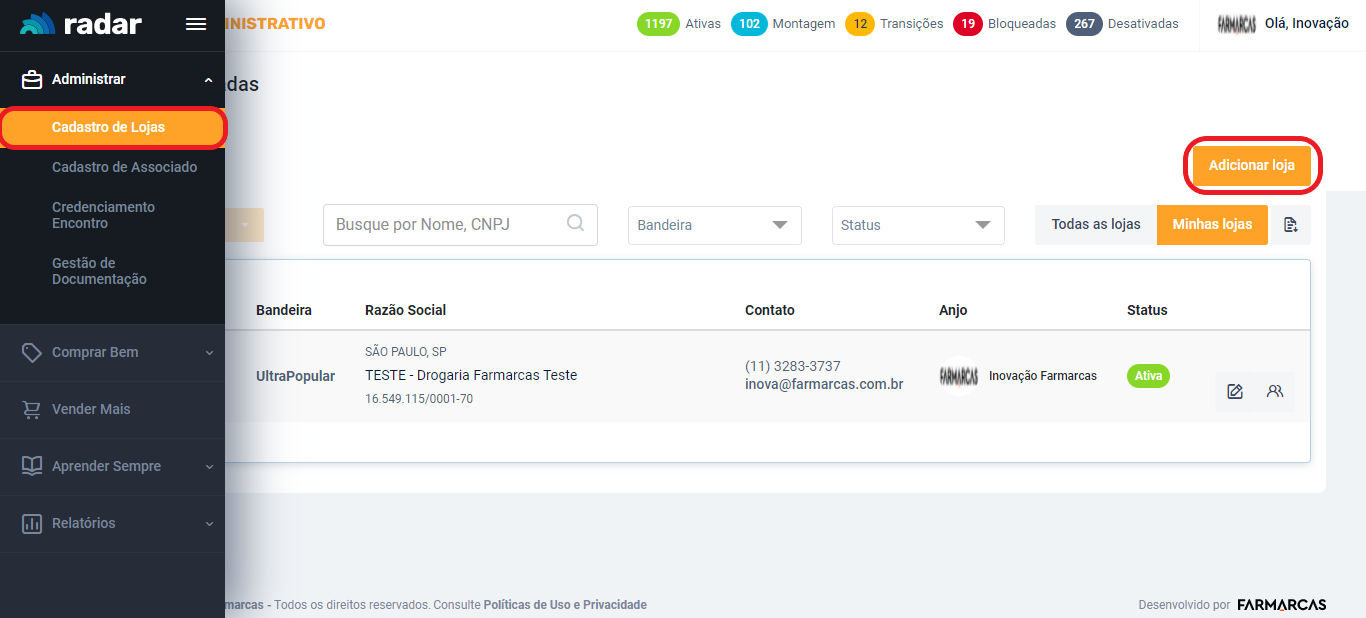1366x618 pixels.
Task: Open the Status dropdown
Action: [x=917, y=225]
